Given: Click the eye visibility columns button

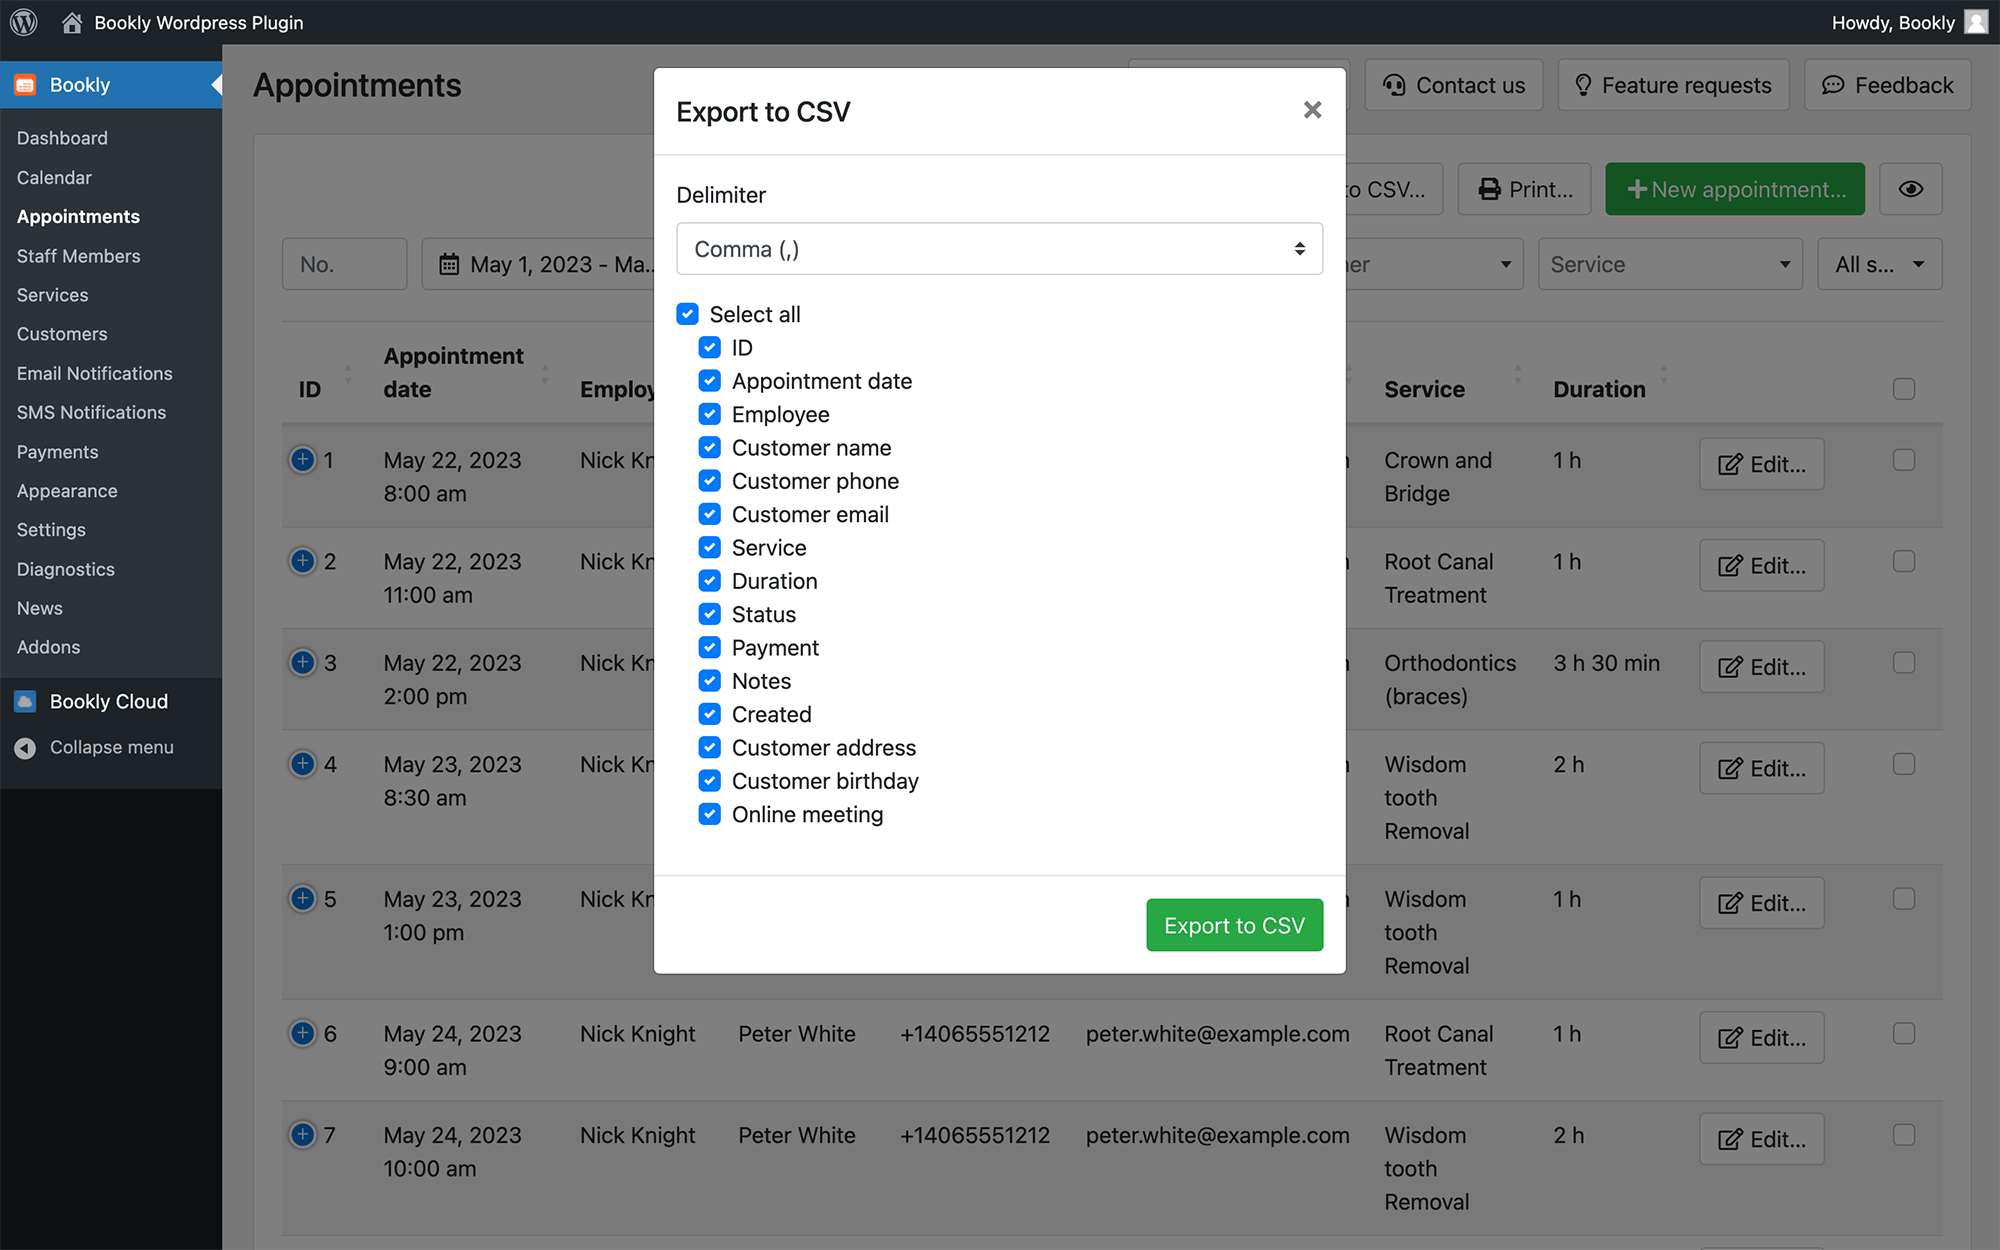Looking at the screenshot, I should coord(1911,189).
